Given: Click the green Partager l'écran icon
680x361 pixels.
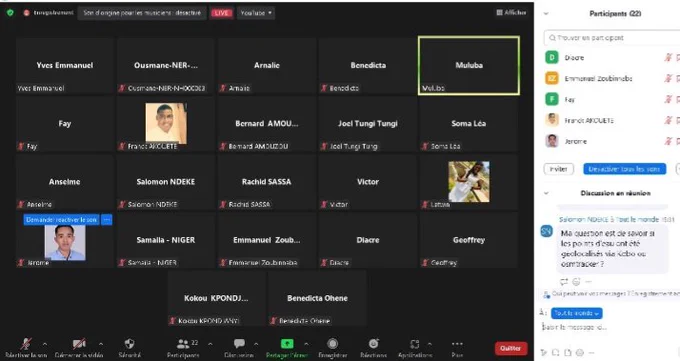Looking at the screenshot, I should [x=287, y=344].
